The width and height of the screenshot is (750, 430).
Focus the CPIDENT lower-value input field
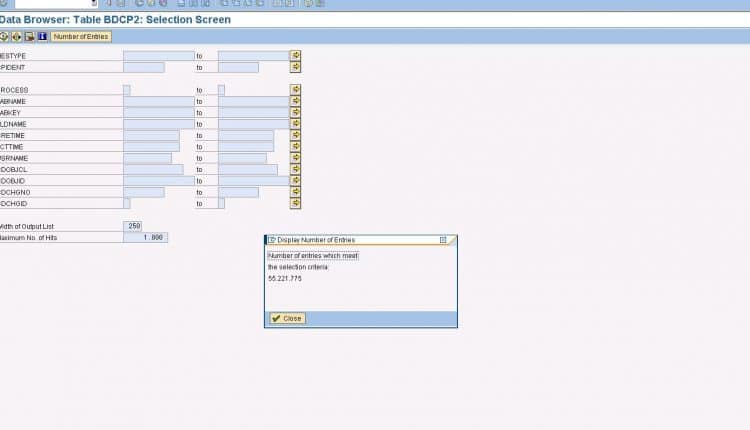click(144, 67)
